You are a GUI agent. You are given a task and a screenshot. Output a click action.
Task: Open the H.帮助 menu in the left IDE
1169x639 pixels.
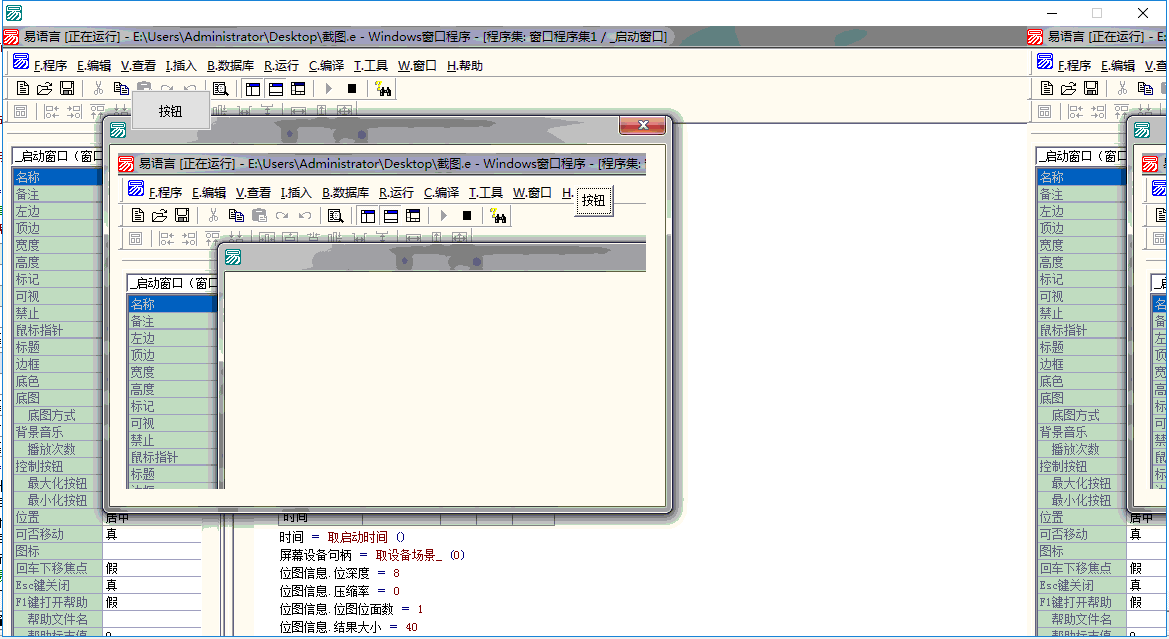click(x=464, y=66)
